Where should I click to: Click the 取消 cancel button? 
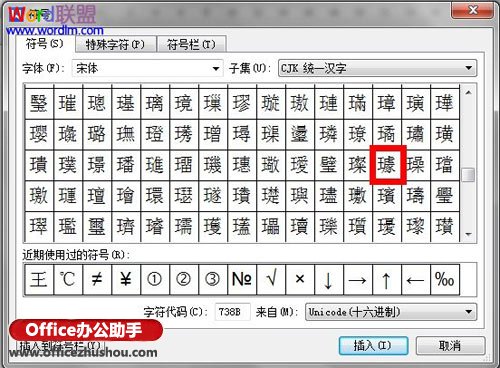(x=450, y=346)
